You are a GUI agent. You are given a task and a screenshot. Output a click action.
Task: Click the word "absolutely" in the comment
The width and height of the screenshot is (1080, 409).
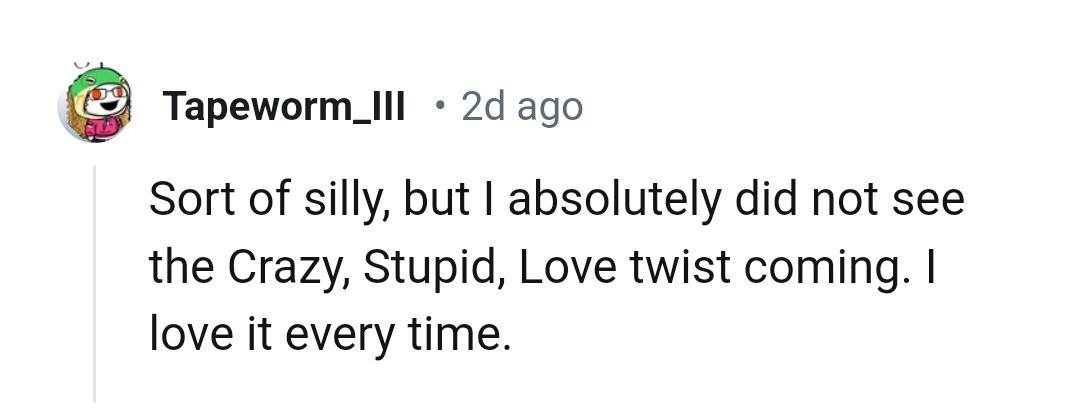pos(612,200)
